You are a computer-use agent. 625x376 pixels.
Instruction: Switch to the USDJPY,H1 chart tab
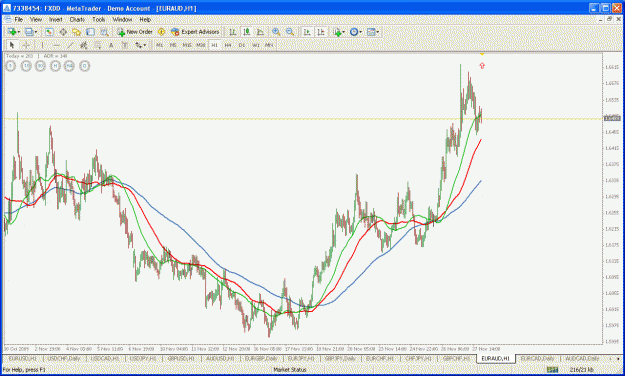142,358
